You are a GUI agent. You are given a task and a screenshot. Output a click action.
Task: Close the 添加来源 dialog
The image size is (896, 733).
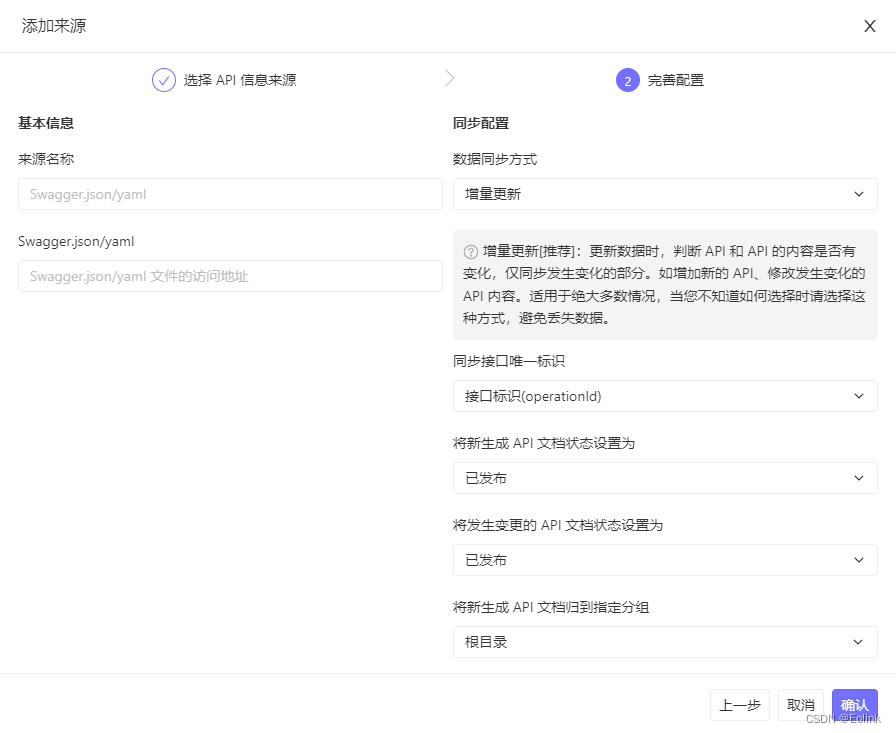coord(870,26)
